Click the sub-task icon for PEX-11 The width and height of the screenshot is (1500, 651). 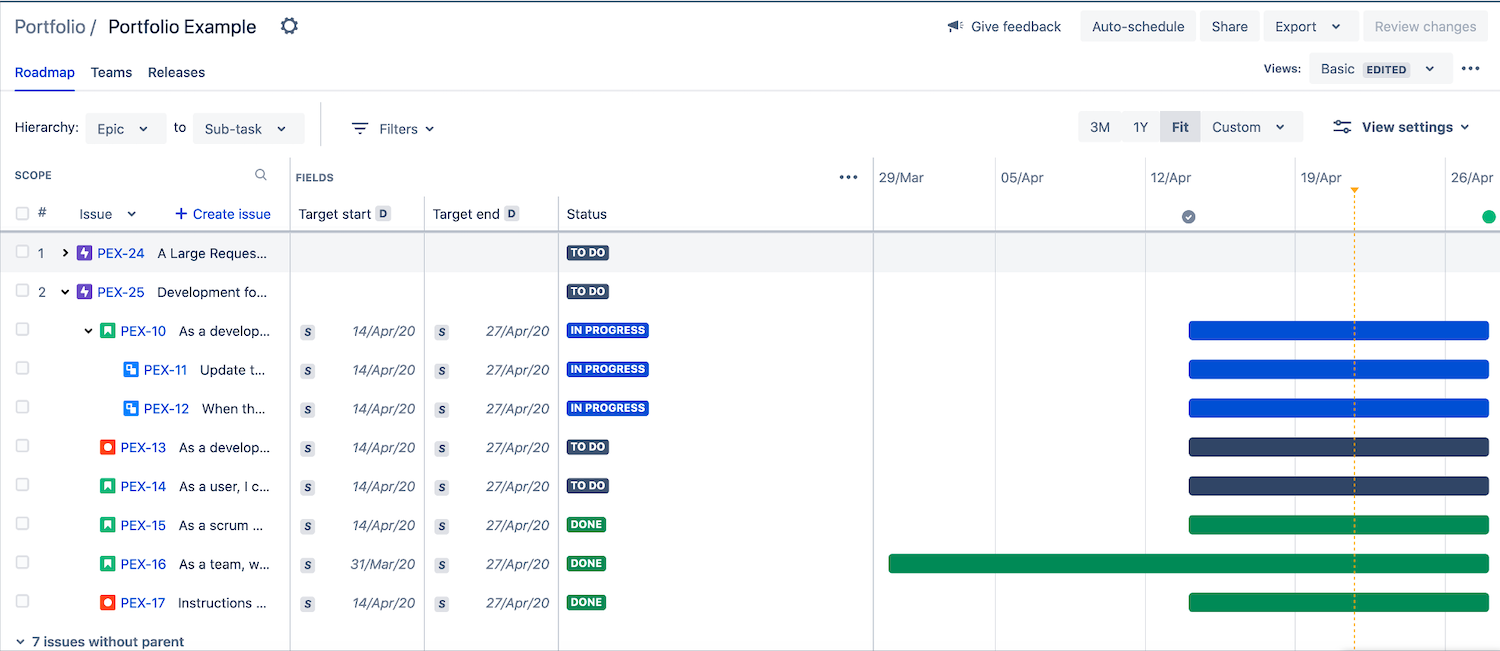point(131,370)
